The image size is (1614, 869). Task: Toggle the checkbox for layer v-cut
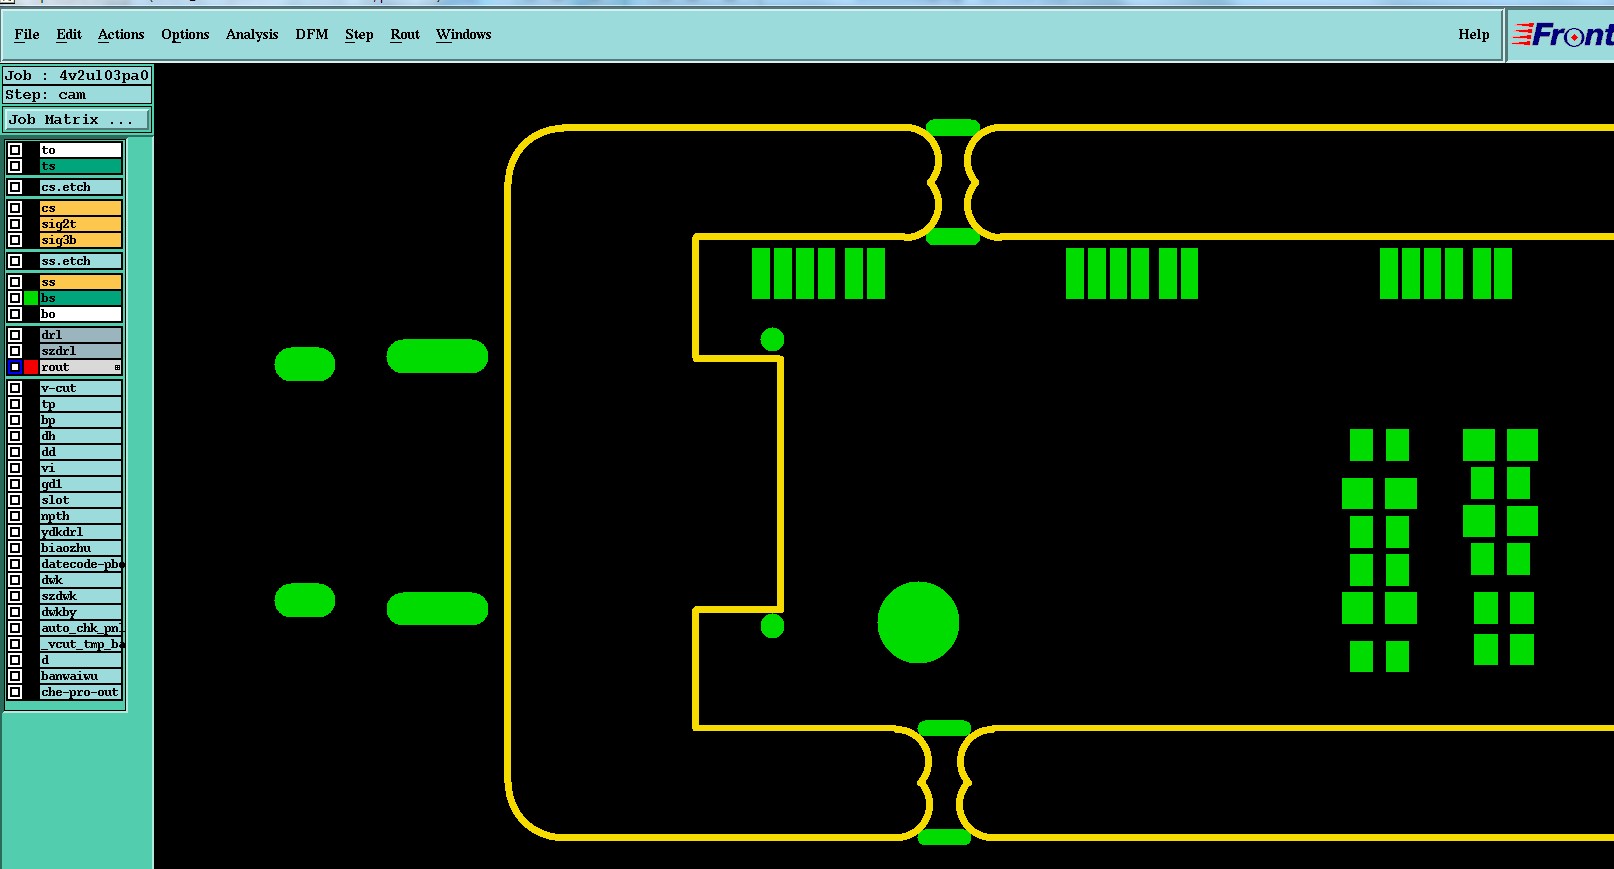[15, 388]
